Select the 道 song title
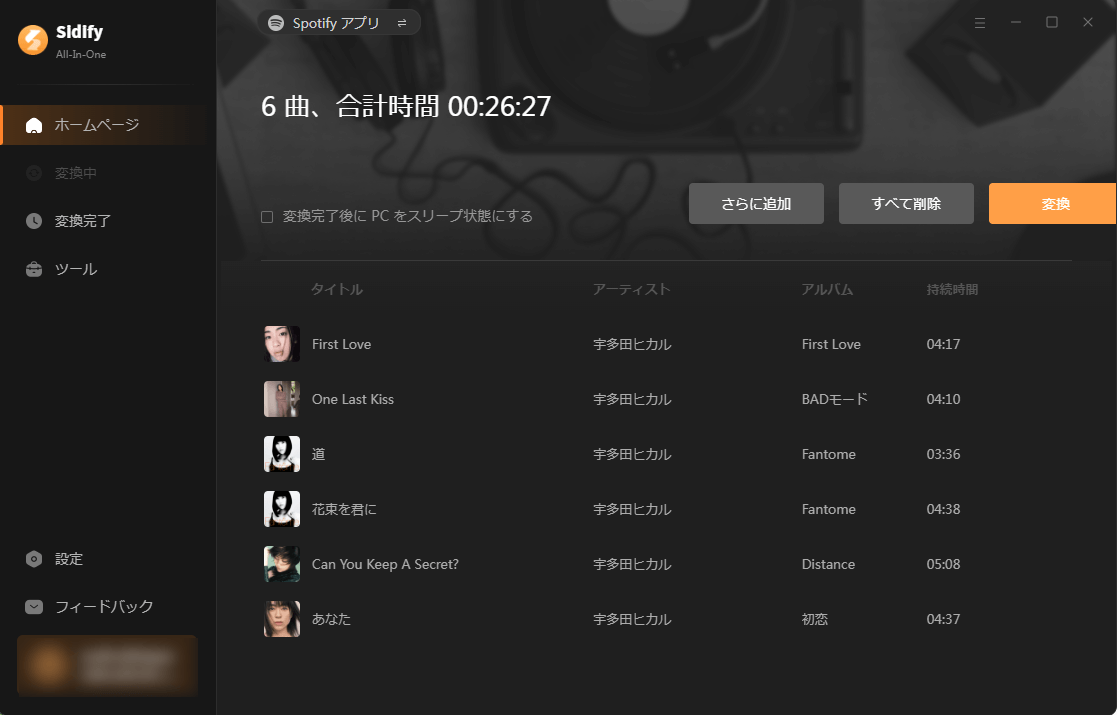The width and height of the screenshot is (1117, 715). (x=318, y=454)
